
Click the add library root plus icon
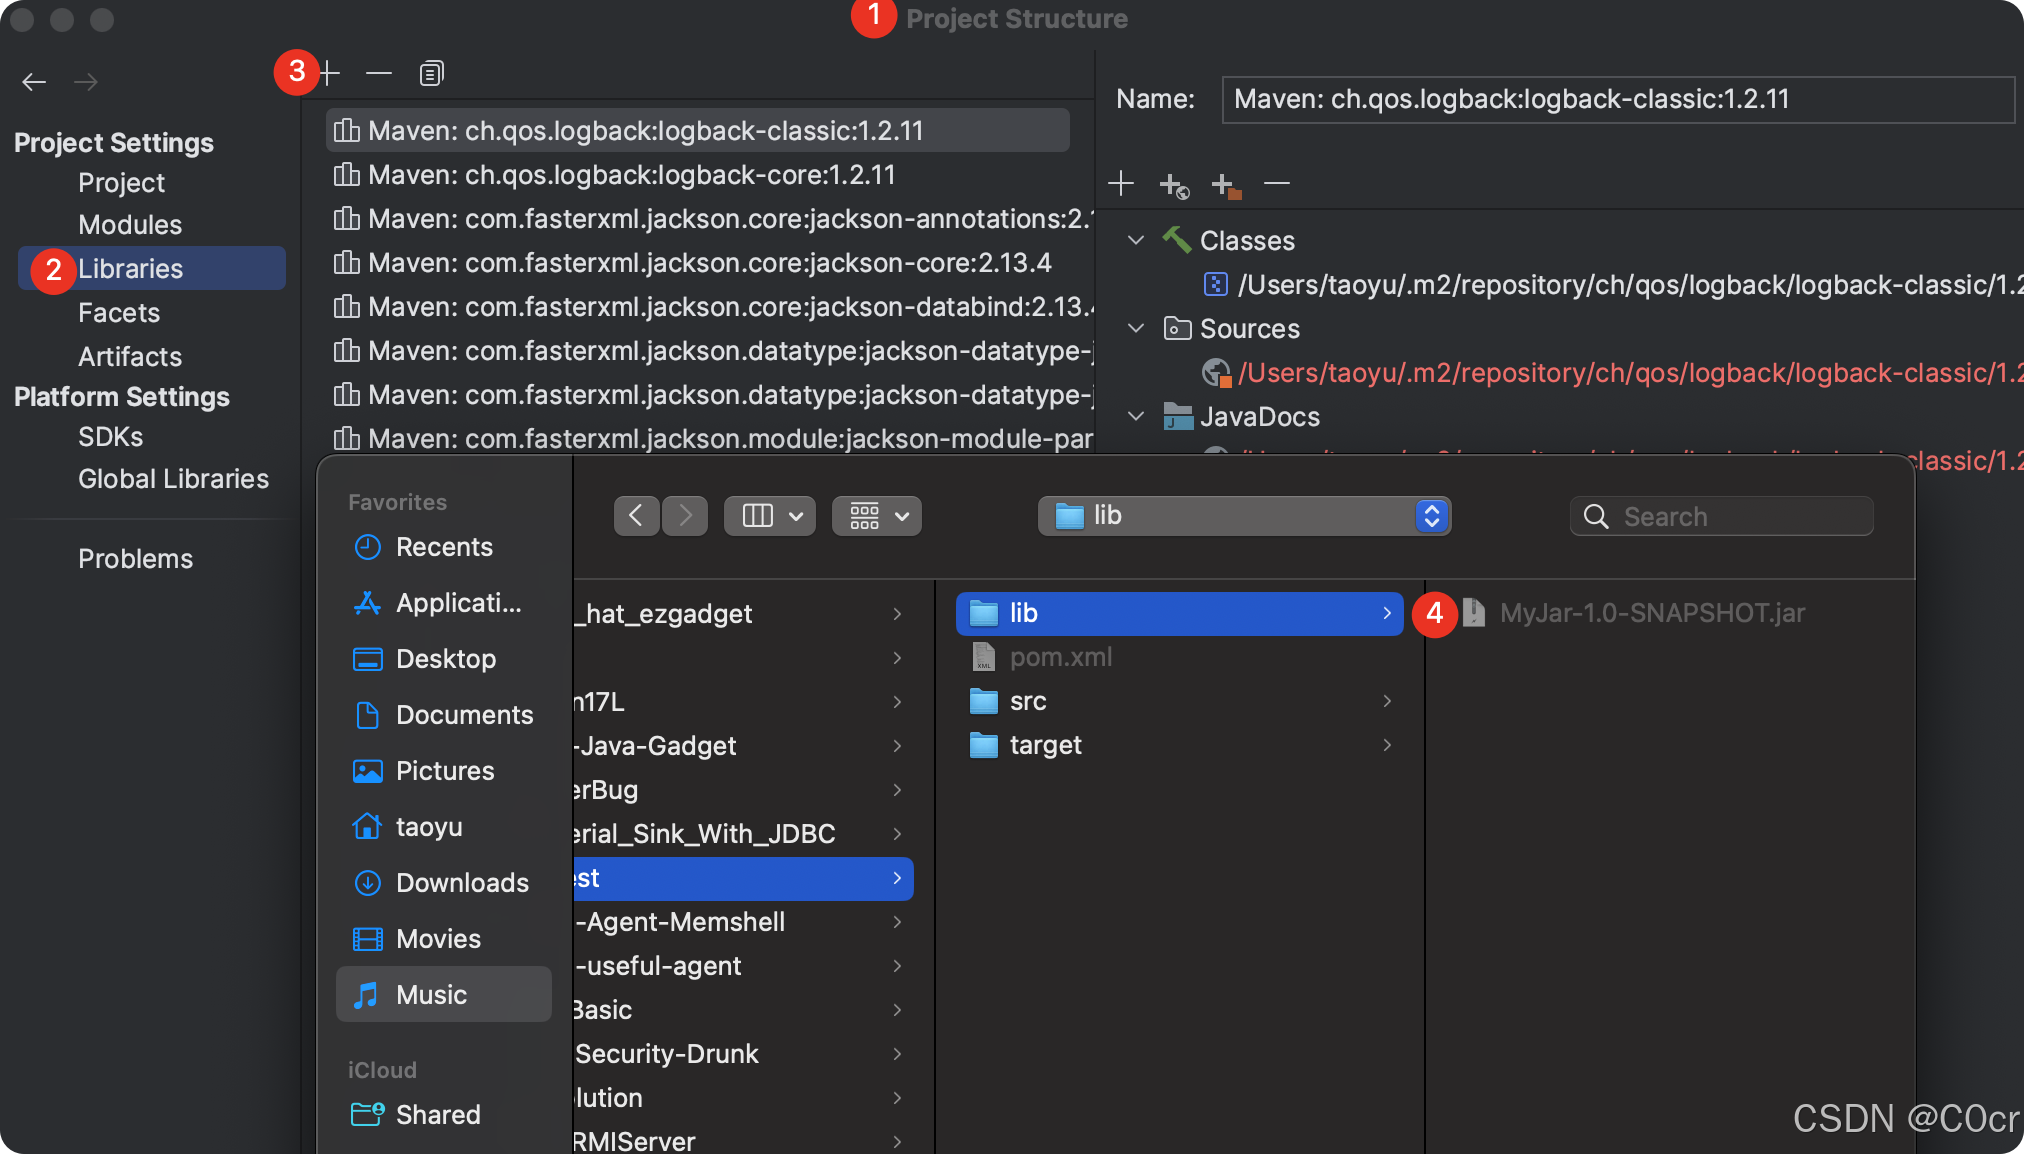(1121, 184)
